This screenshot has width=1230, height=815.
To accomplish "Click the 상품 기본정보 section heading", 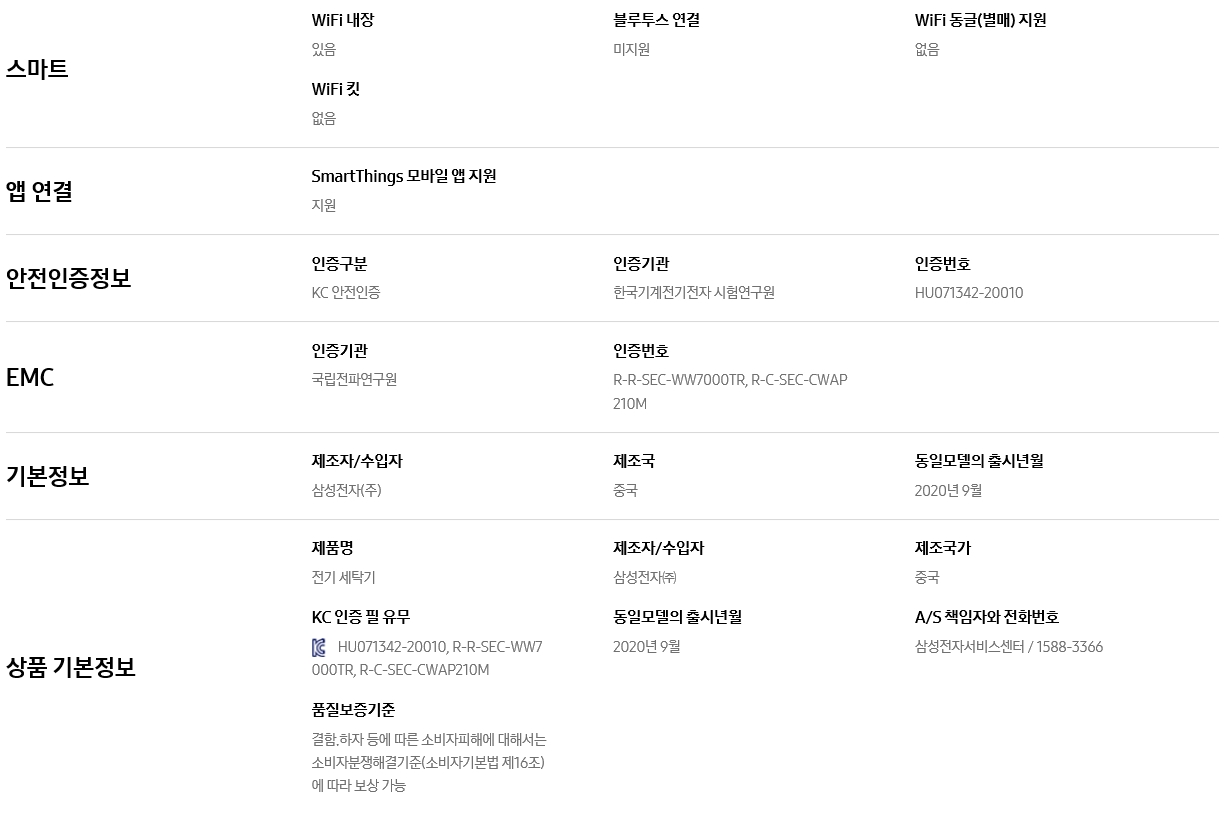I will click(71, 667).
